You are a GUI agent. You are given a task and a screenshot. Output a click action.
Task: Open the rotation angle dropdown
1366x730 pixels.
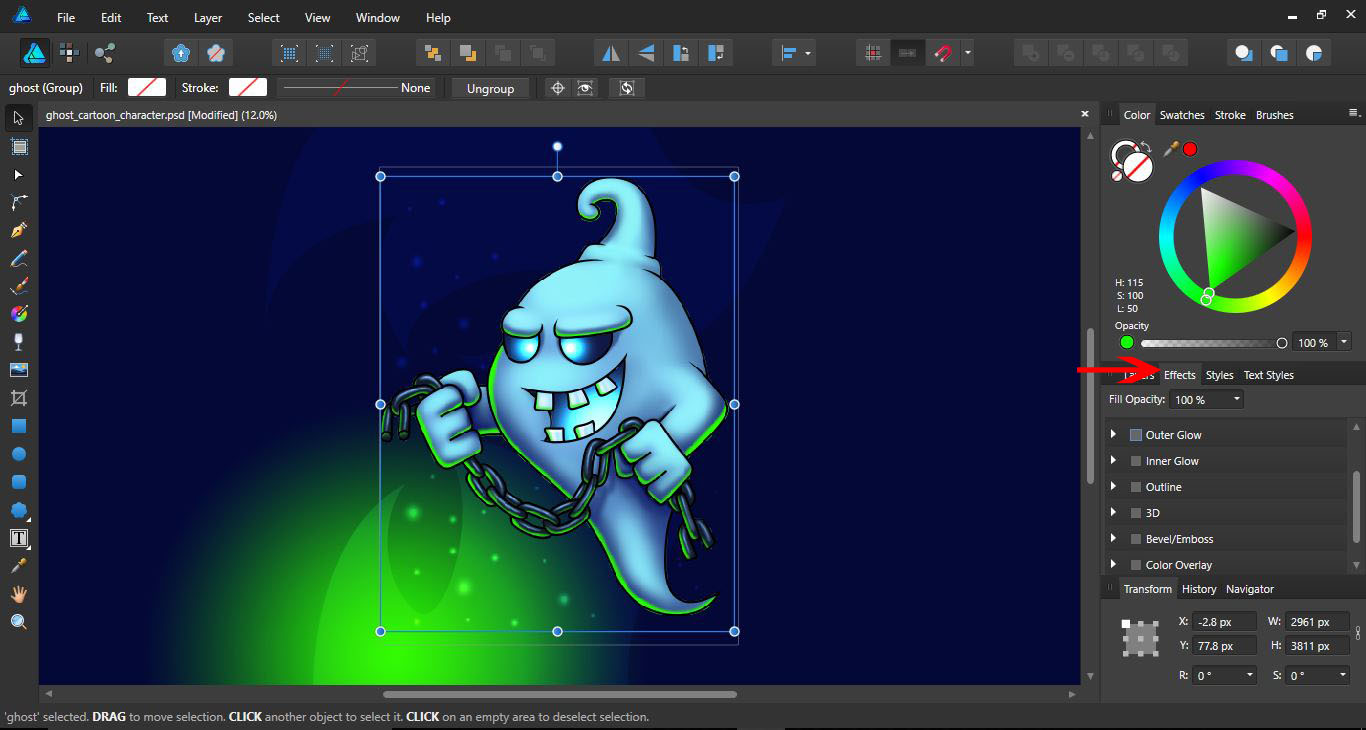[1251, 675]
